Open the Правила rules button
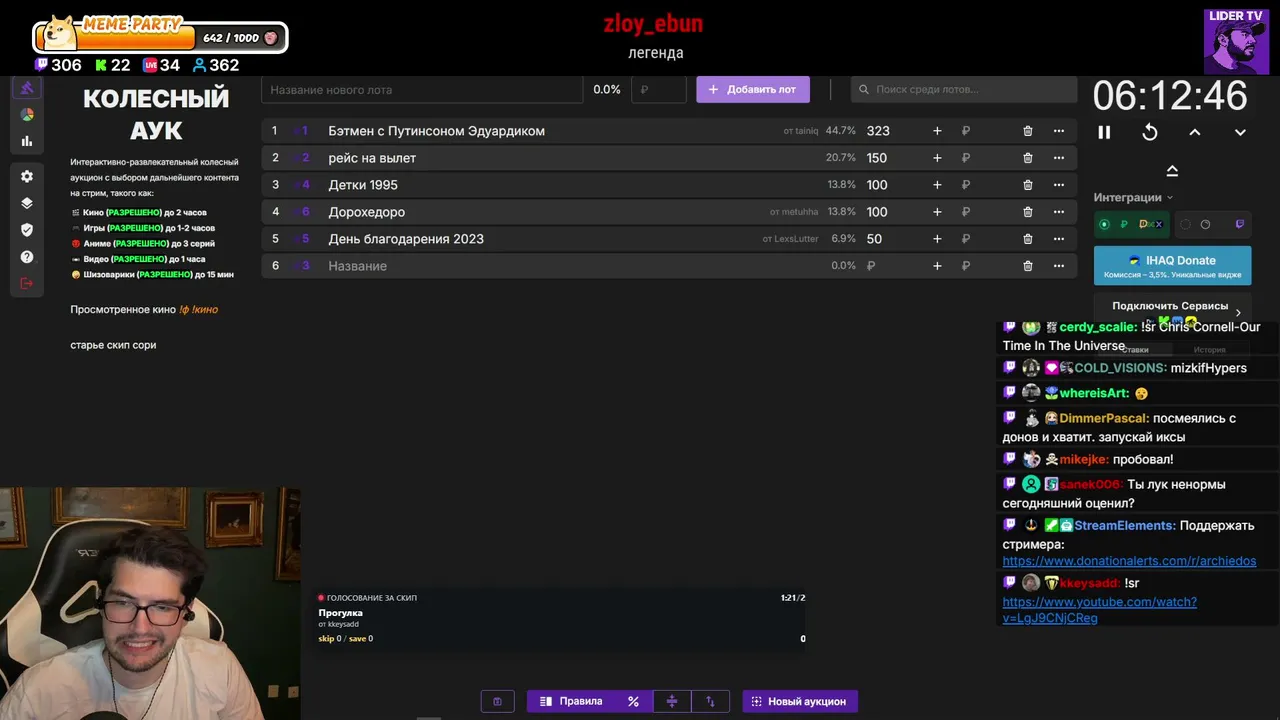The height and width of the screenshot is (720, 1280). [x=571, y=701]
